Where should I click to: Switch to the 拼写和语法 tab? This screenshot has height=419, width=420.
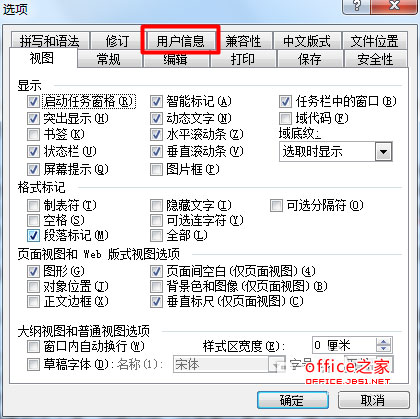(x=50, y=41)
